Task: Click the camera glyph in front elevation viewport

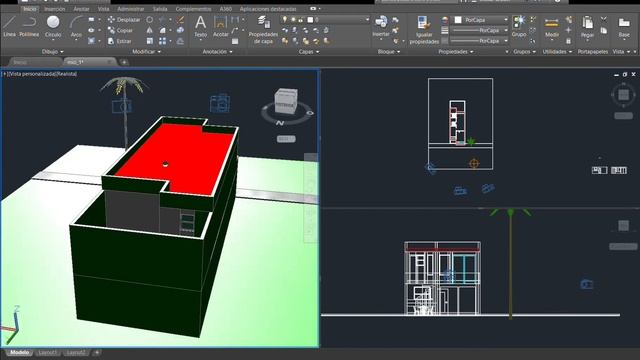Action: (587, 284)
